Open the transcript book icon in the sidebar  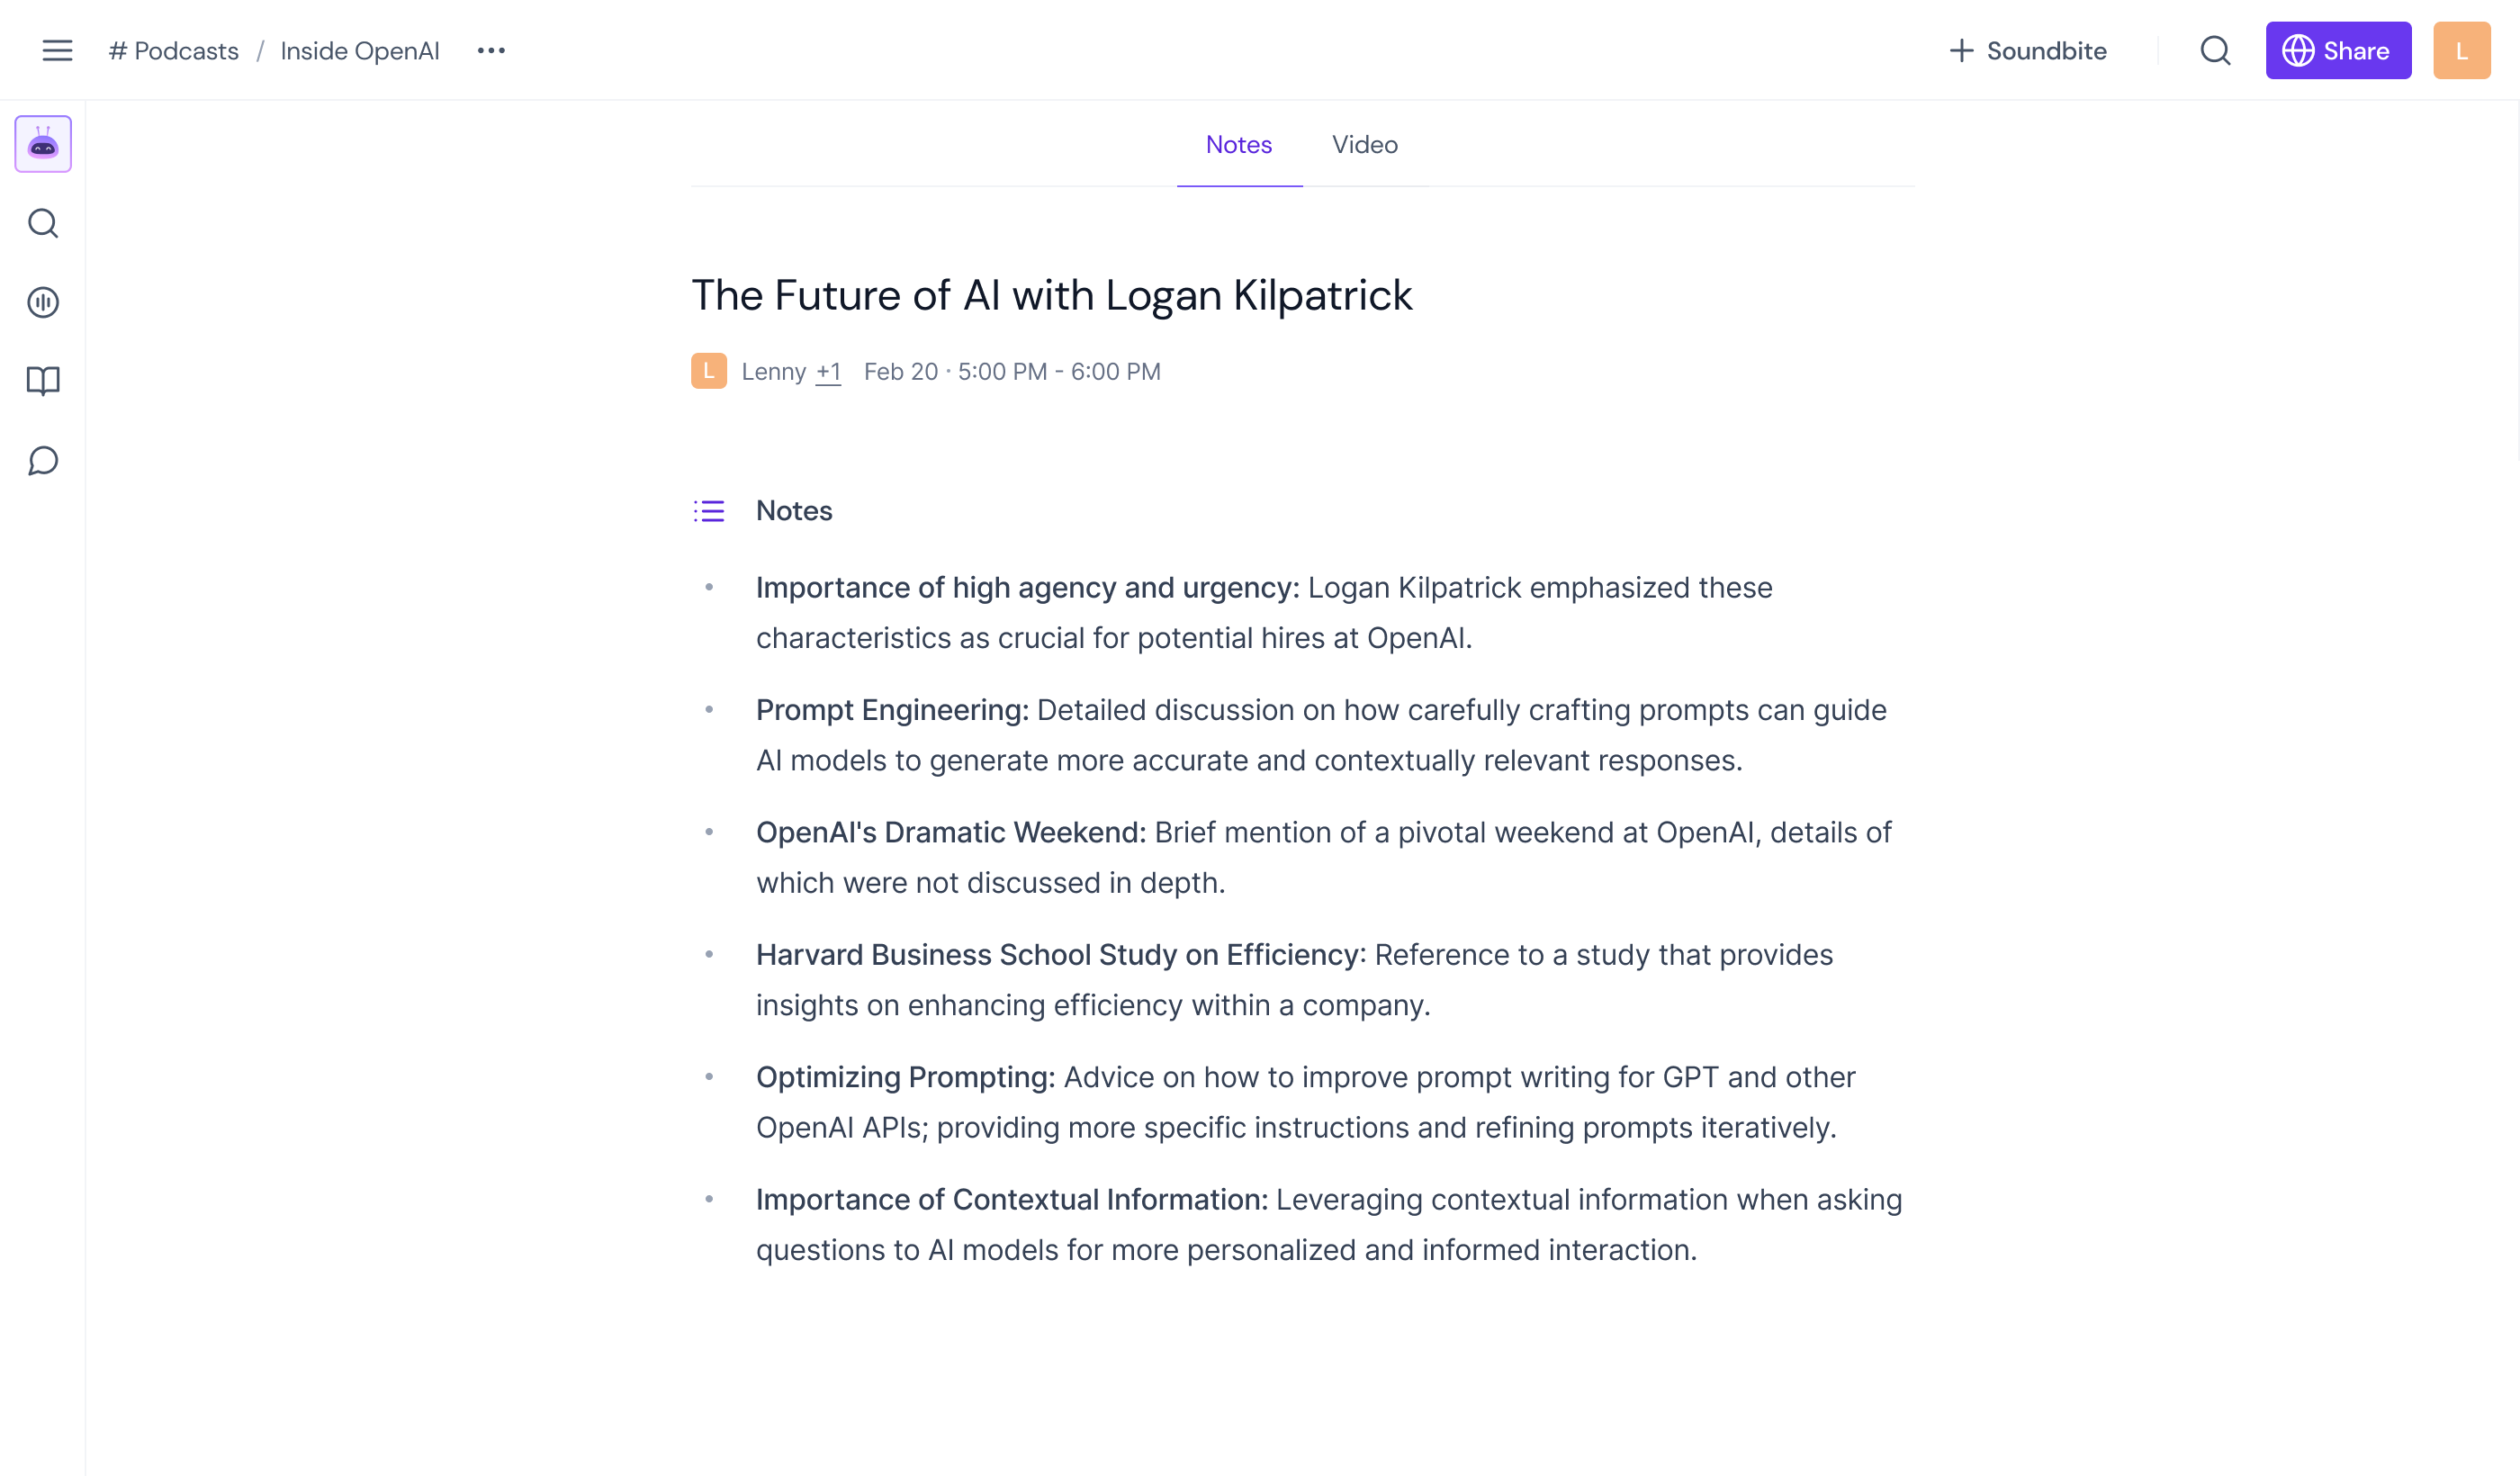click(42, 380)
